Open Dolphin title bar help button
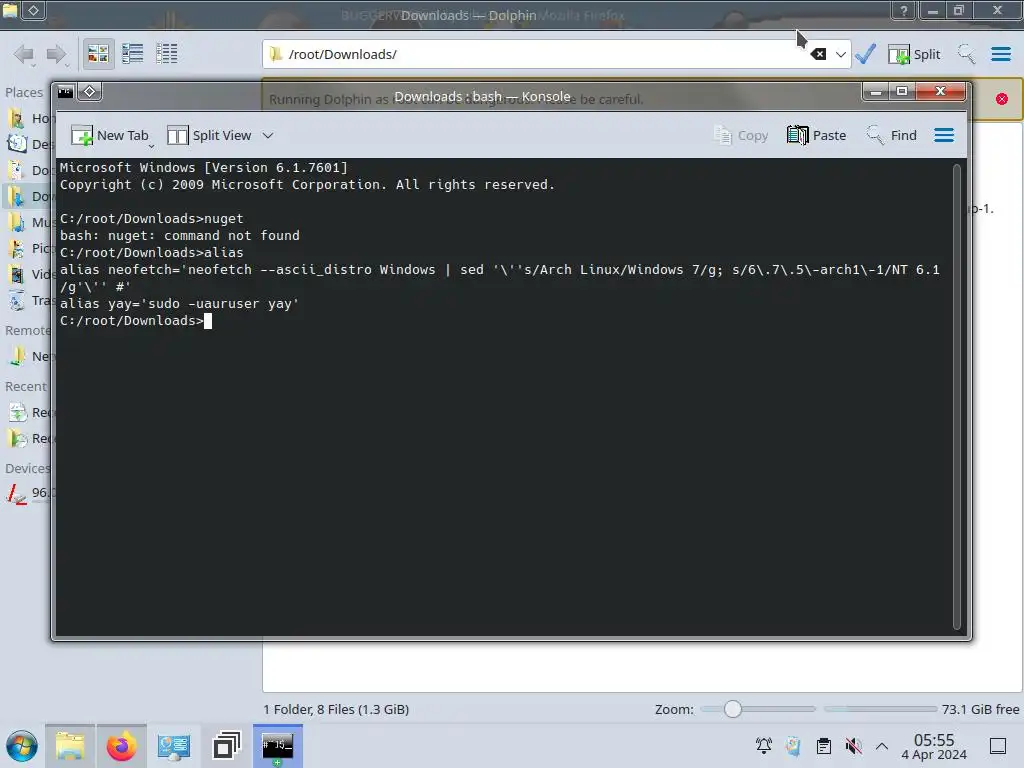 pos(904,10)
